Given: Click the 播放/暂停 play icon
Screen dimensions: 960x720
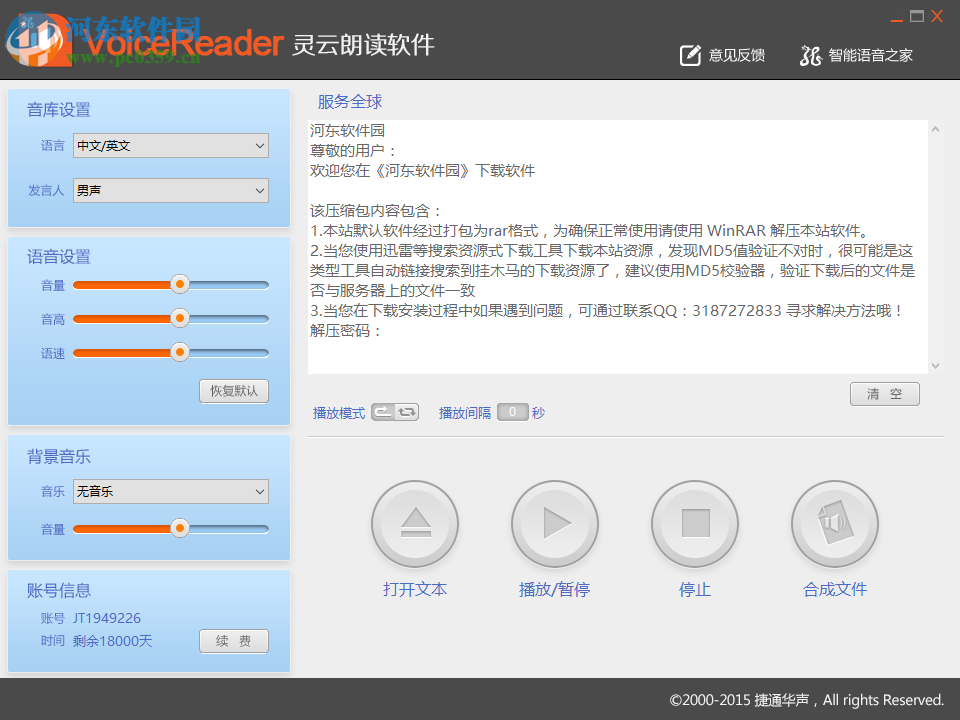Looking at the screenshot, I should 555,523.
